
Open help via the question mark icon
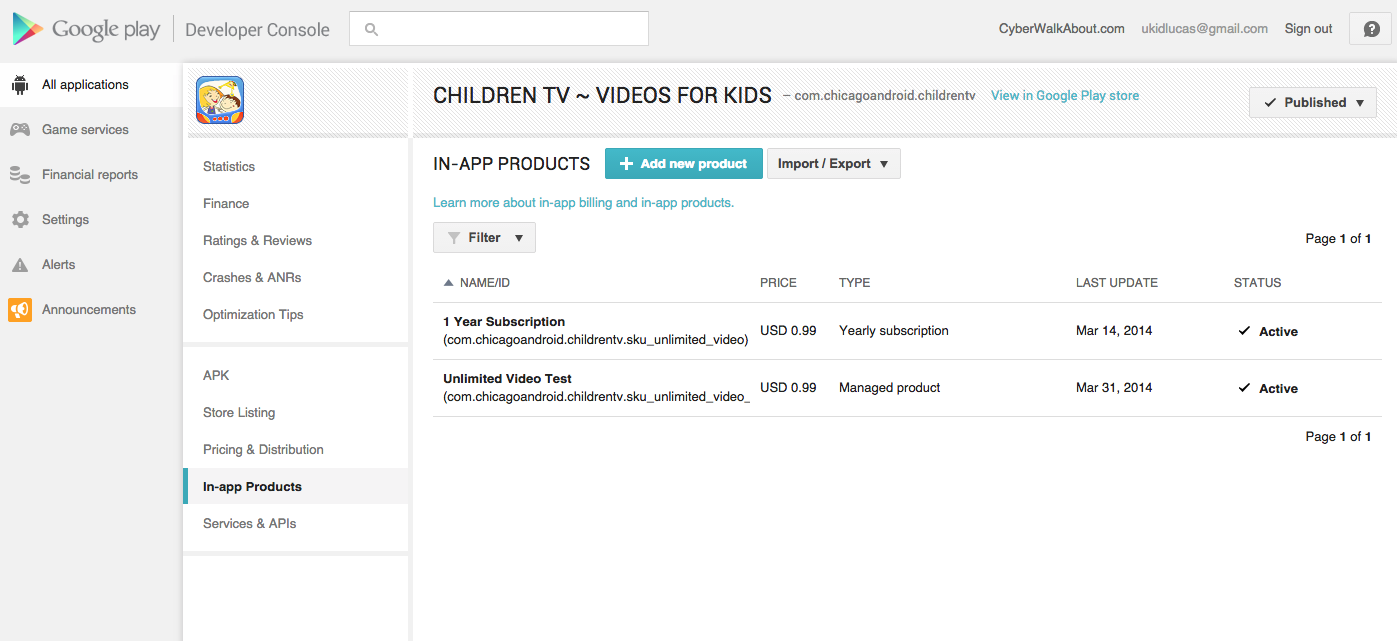point(1370,29)
